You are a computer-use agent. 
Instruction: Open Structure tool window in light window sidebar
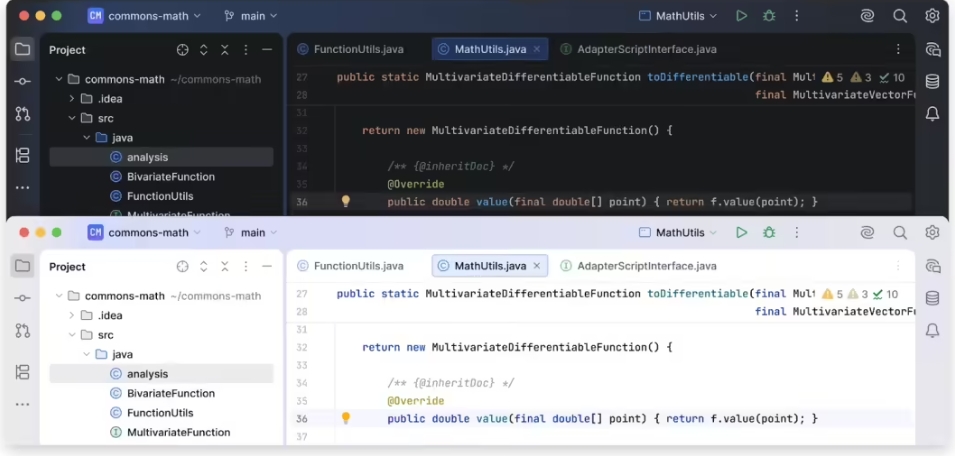pos(22,372)
